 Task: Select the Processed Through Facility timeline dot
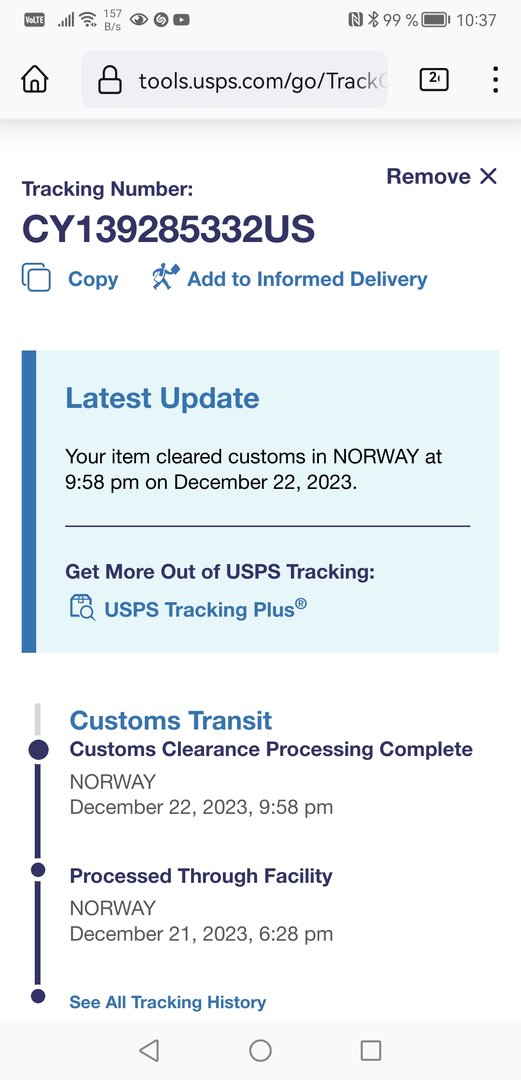pyautogui.click(x=39, y=870)
